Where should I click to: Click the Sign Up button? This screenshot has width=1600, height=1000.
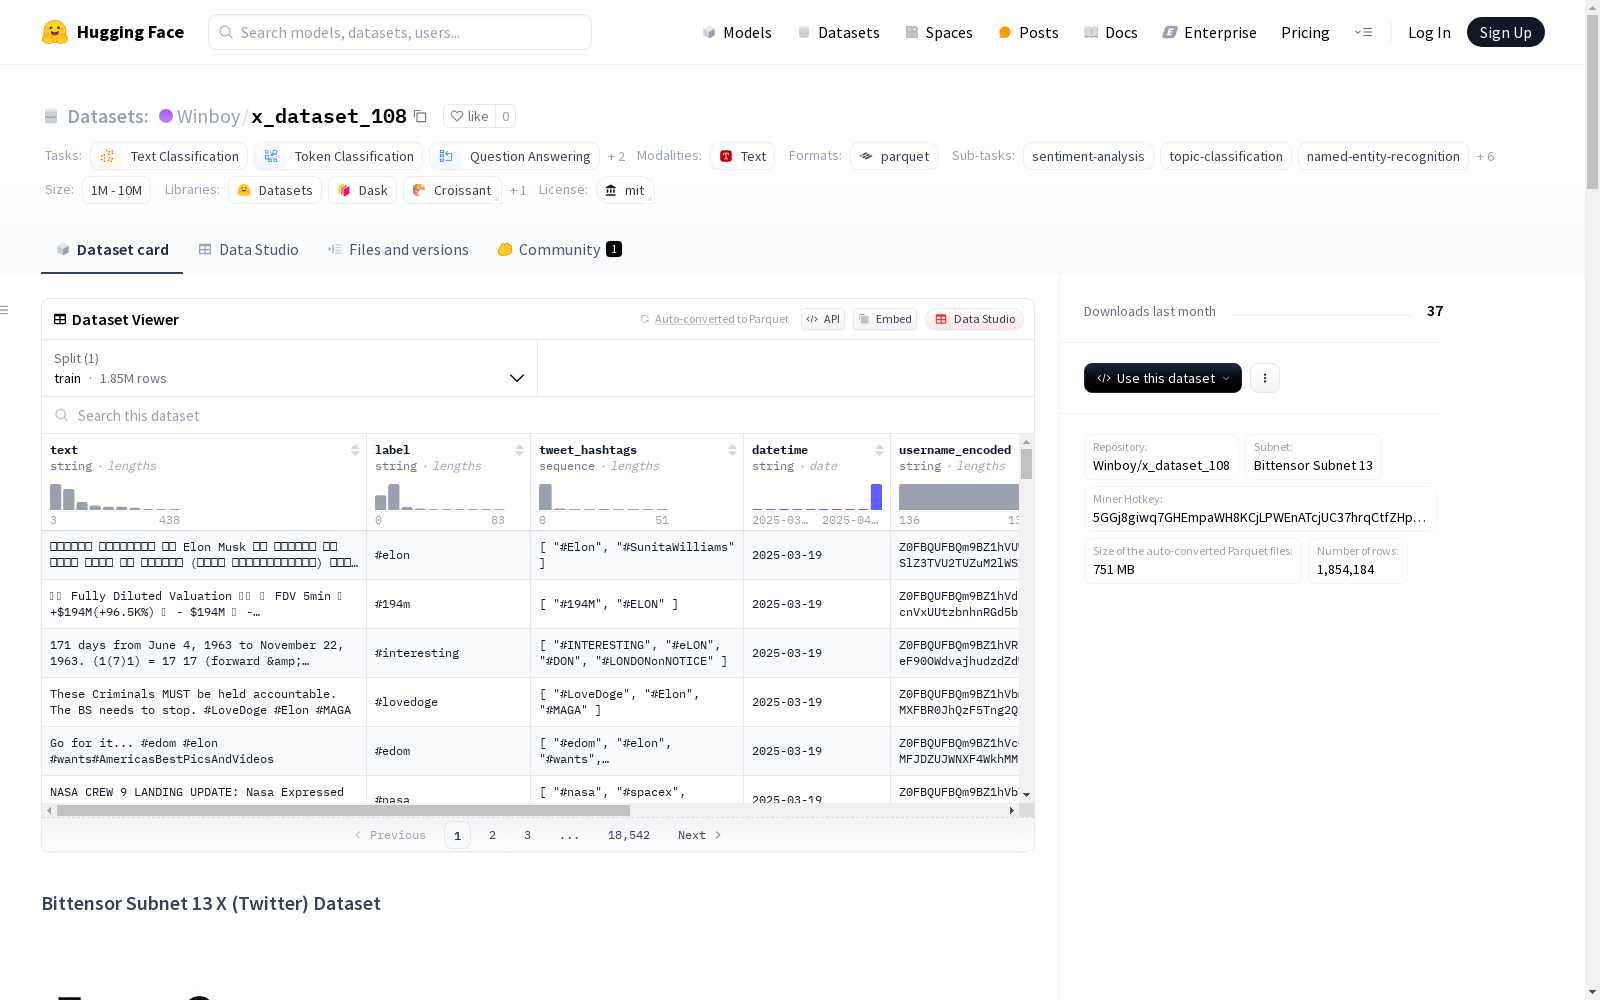pyautogui.click(x=1506, y=32)
